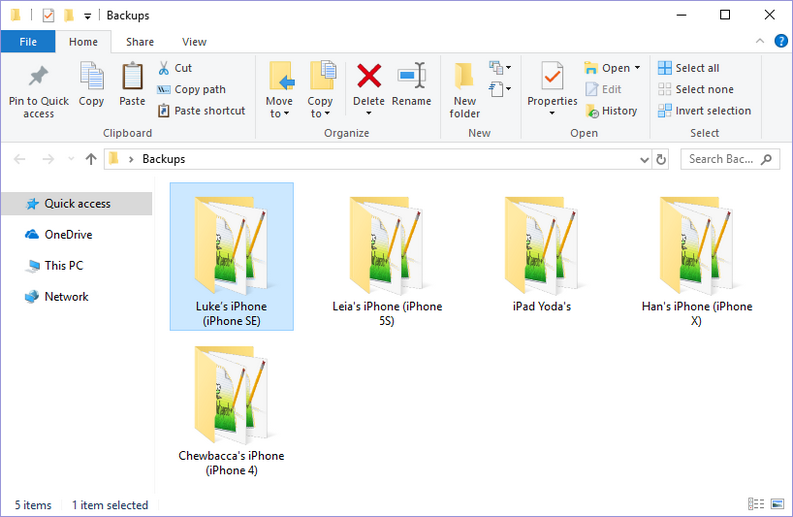Go up one folder level
This screenshot has width=793, height=517.
[x=91, y=159]
